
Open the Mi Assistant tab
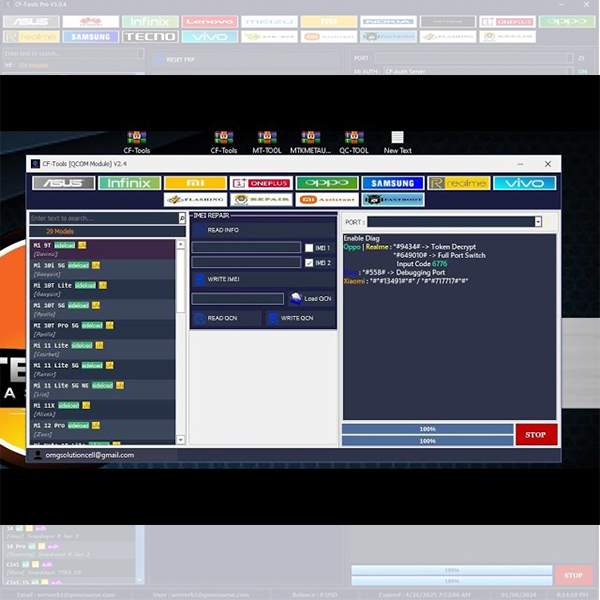[x=326, y=200]
